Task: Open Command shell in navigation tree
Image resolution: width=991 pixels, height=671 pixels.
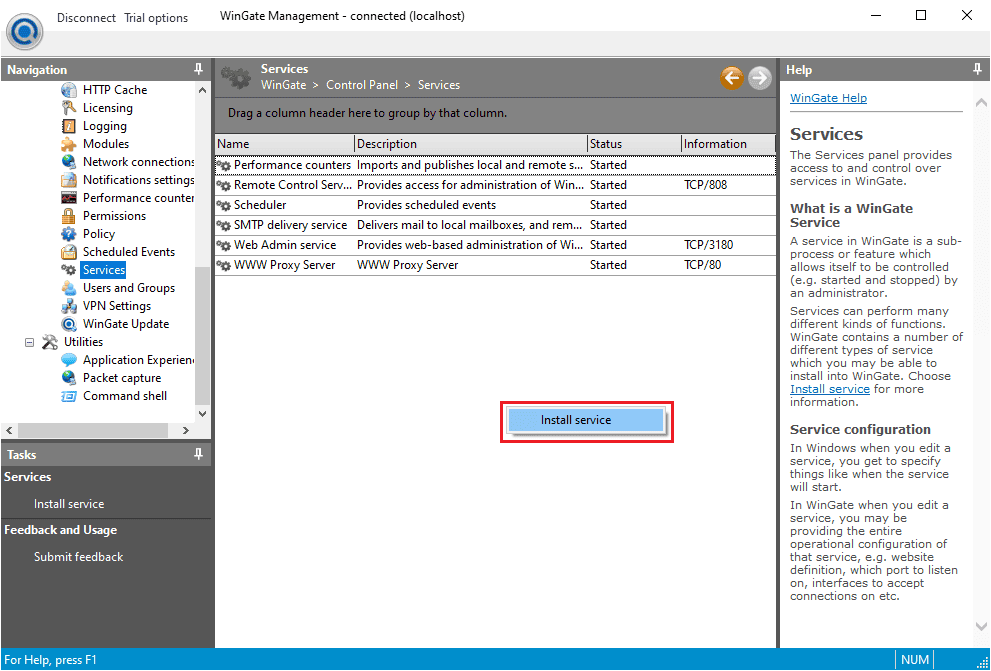Action: click(x=125, y=396)
